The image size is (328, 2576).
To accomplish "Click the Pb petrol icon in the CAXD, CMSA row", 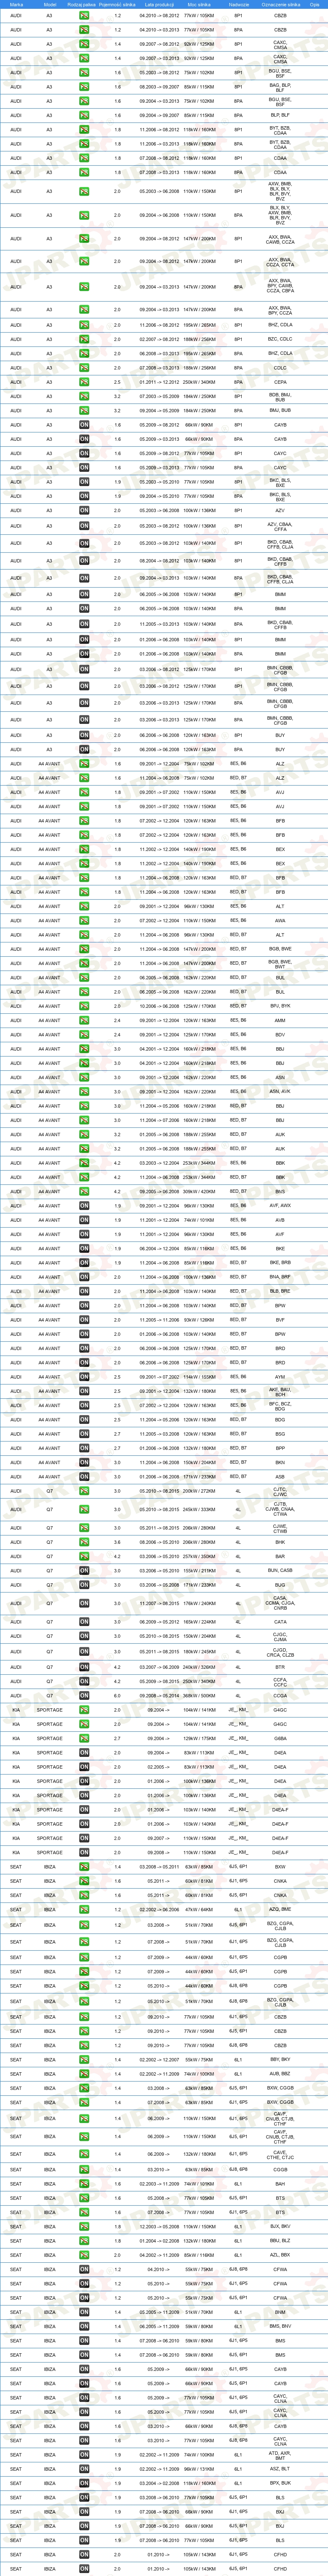I will point(84,58).
